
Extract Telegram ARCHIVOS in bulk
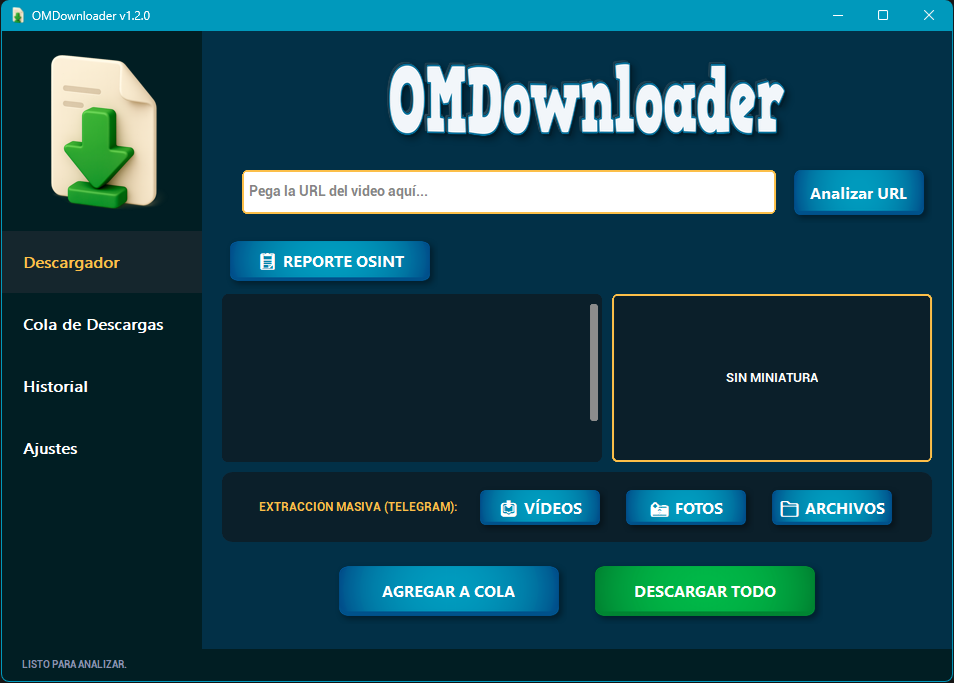click(832, 508)
